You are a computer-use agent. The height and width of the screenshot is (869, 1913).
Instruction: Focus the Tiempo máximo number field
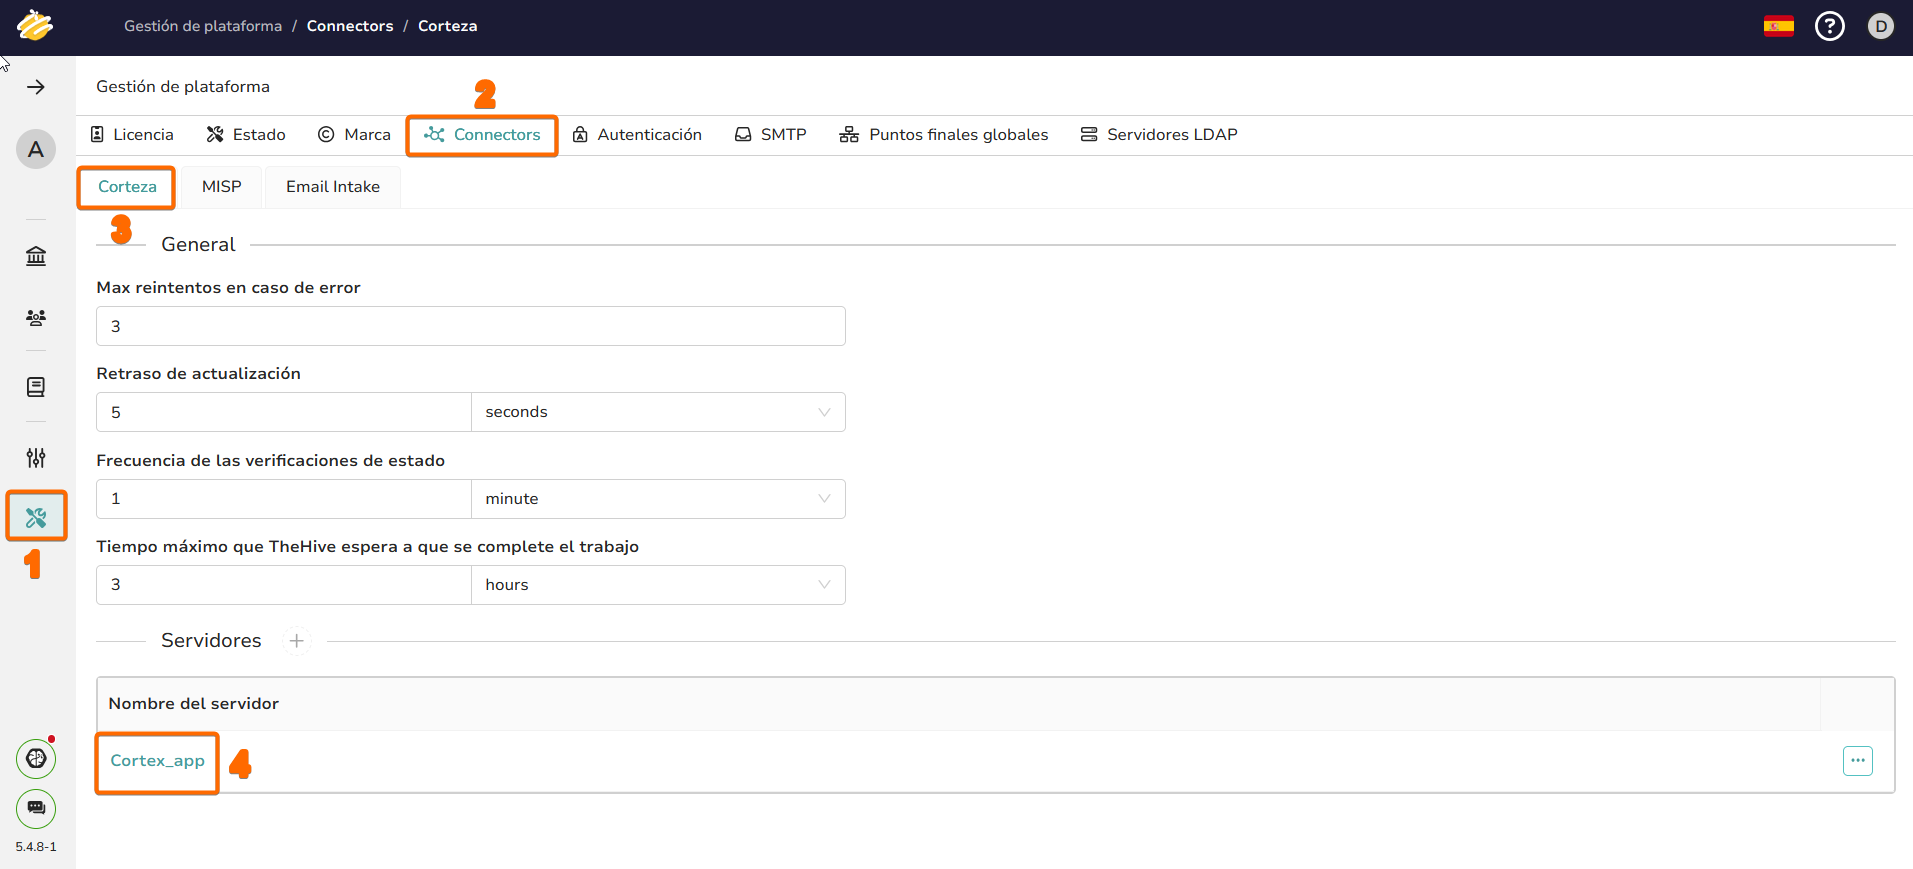284,585
